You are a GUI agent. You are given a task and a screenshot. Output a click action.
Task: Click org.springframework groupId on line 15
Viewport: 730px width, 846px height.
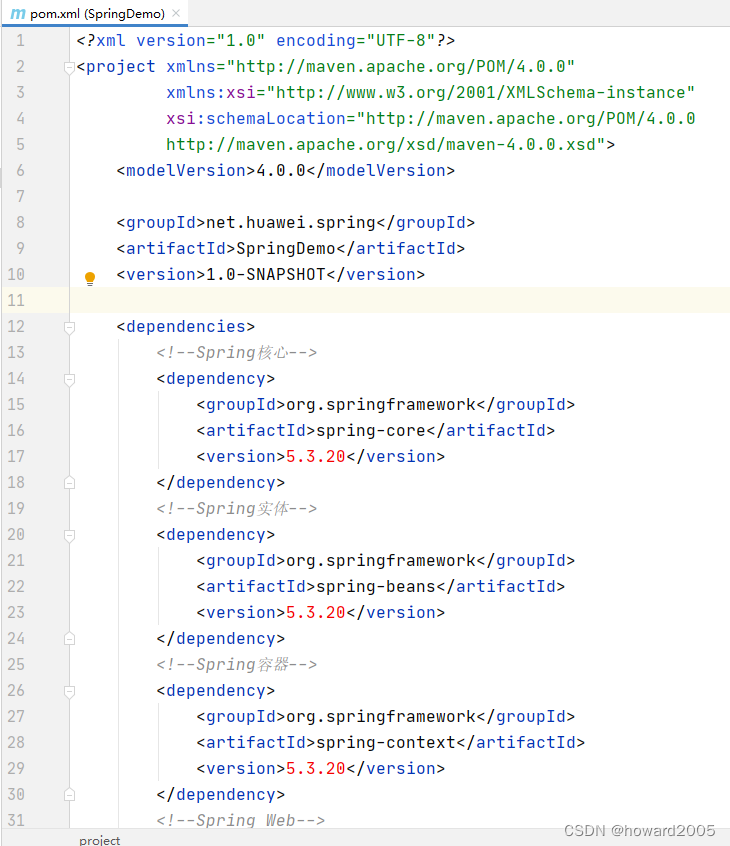click(x=380, y=405)
